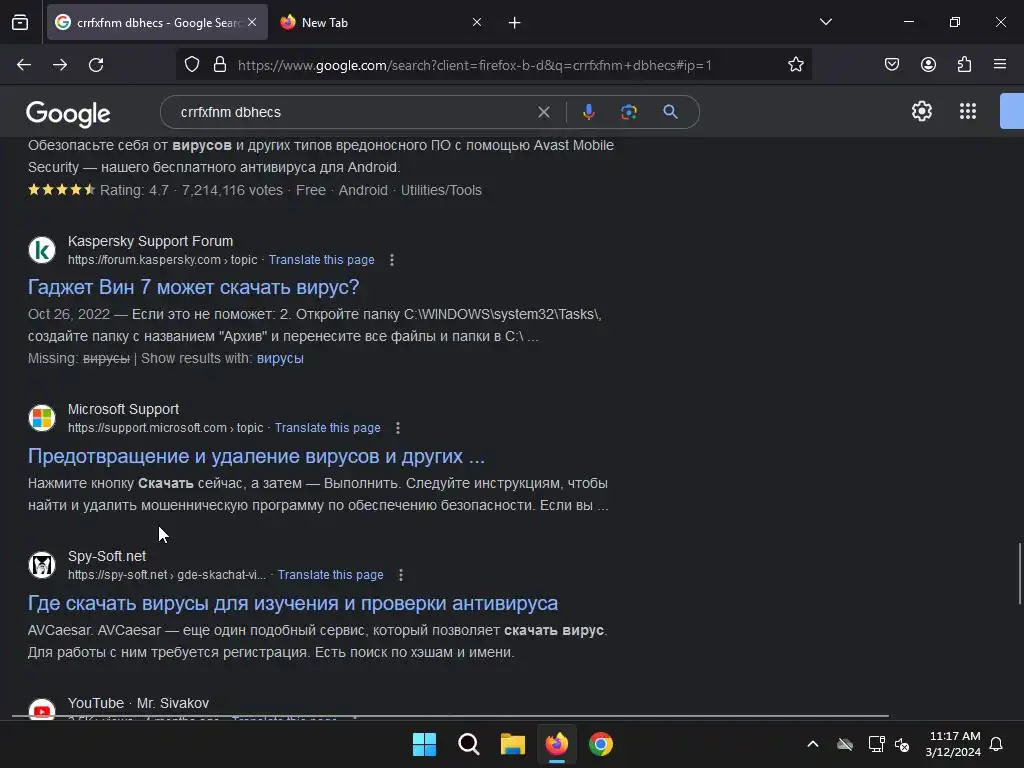1024x768 pixels.
Task: Reload the current page
Action: [96, 65]
